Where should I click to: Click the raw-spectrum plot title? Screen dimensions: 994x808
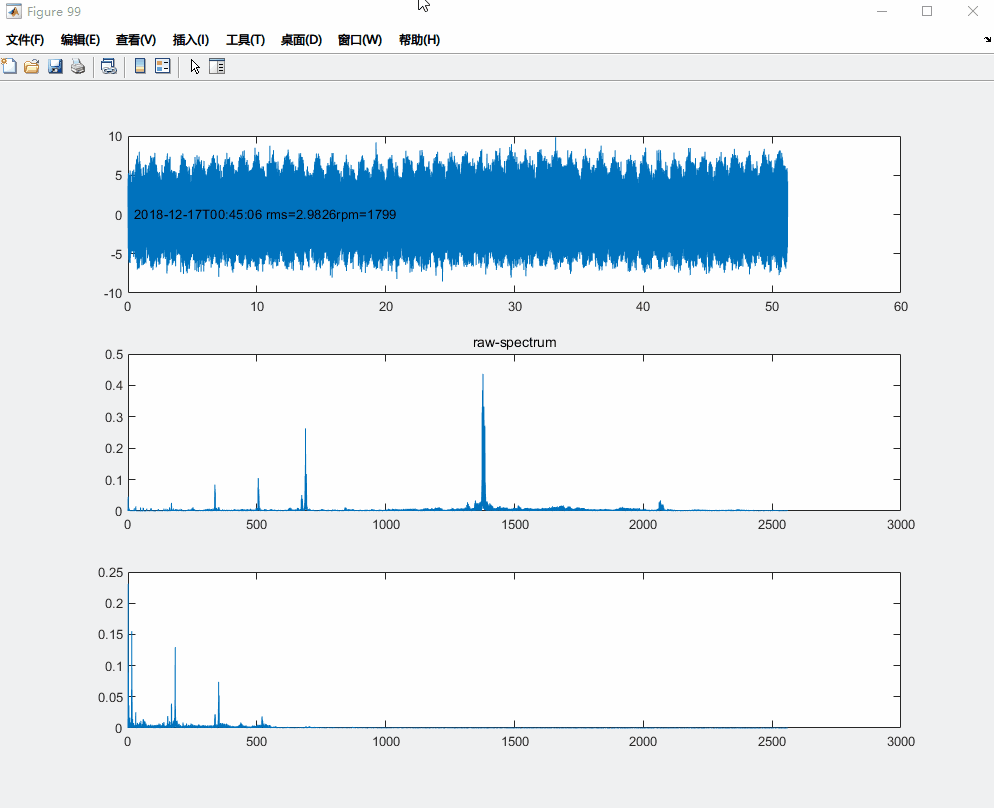[x=514, y=342]
